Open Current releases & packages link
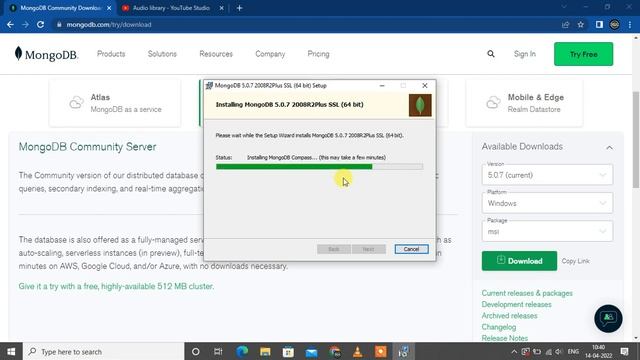 point(527,293)
